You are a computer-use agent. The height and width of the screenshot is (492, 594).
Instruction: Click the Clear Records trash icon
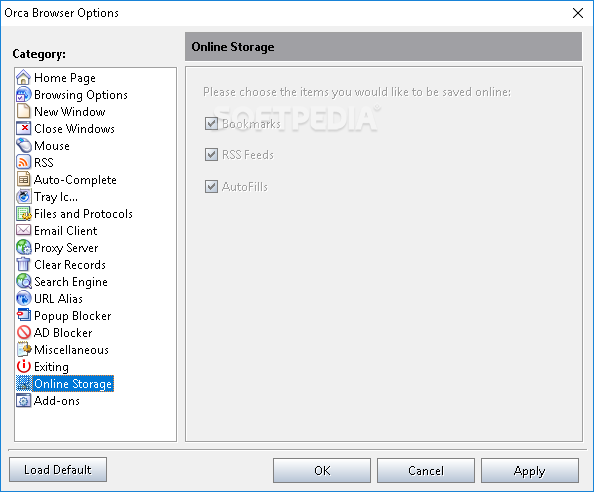tap(23, 264)
